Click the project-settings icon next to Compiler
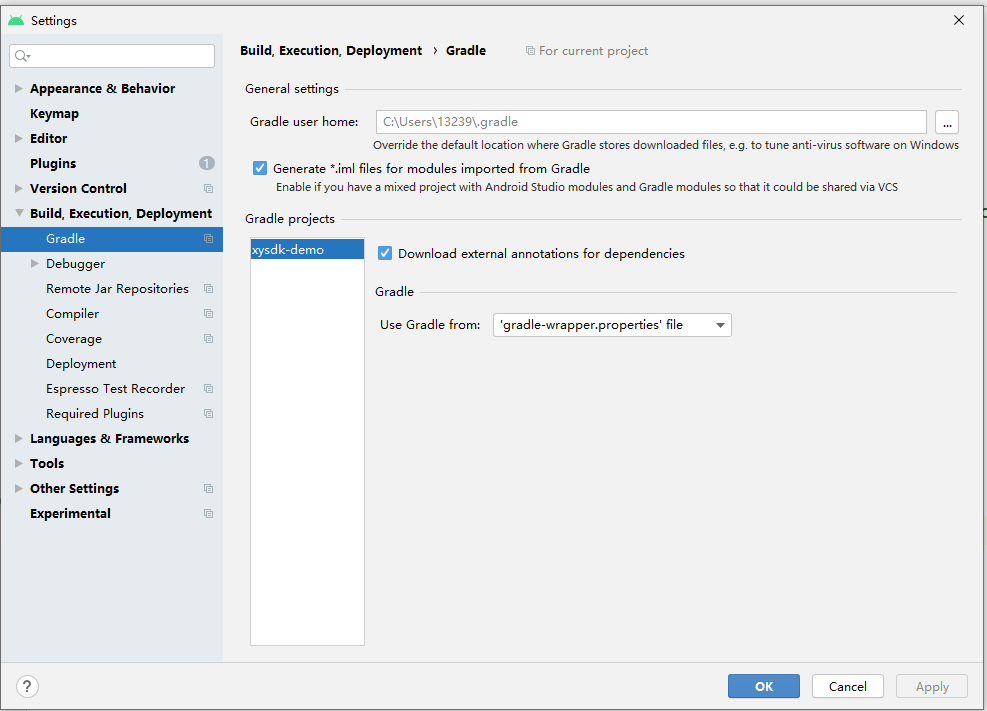Viewport: 987px width, 711px height. click(207, 313)
